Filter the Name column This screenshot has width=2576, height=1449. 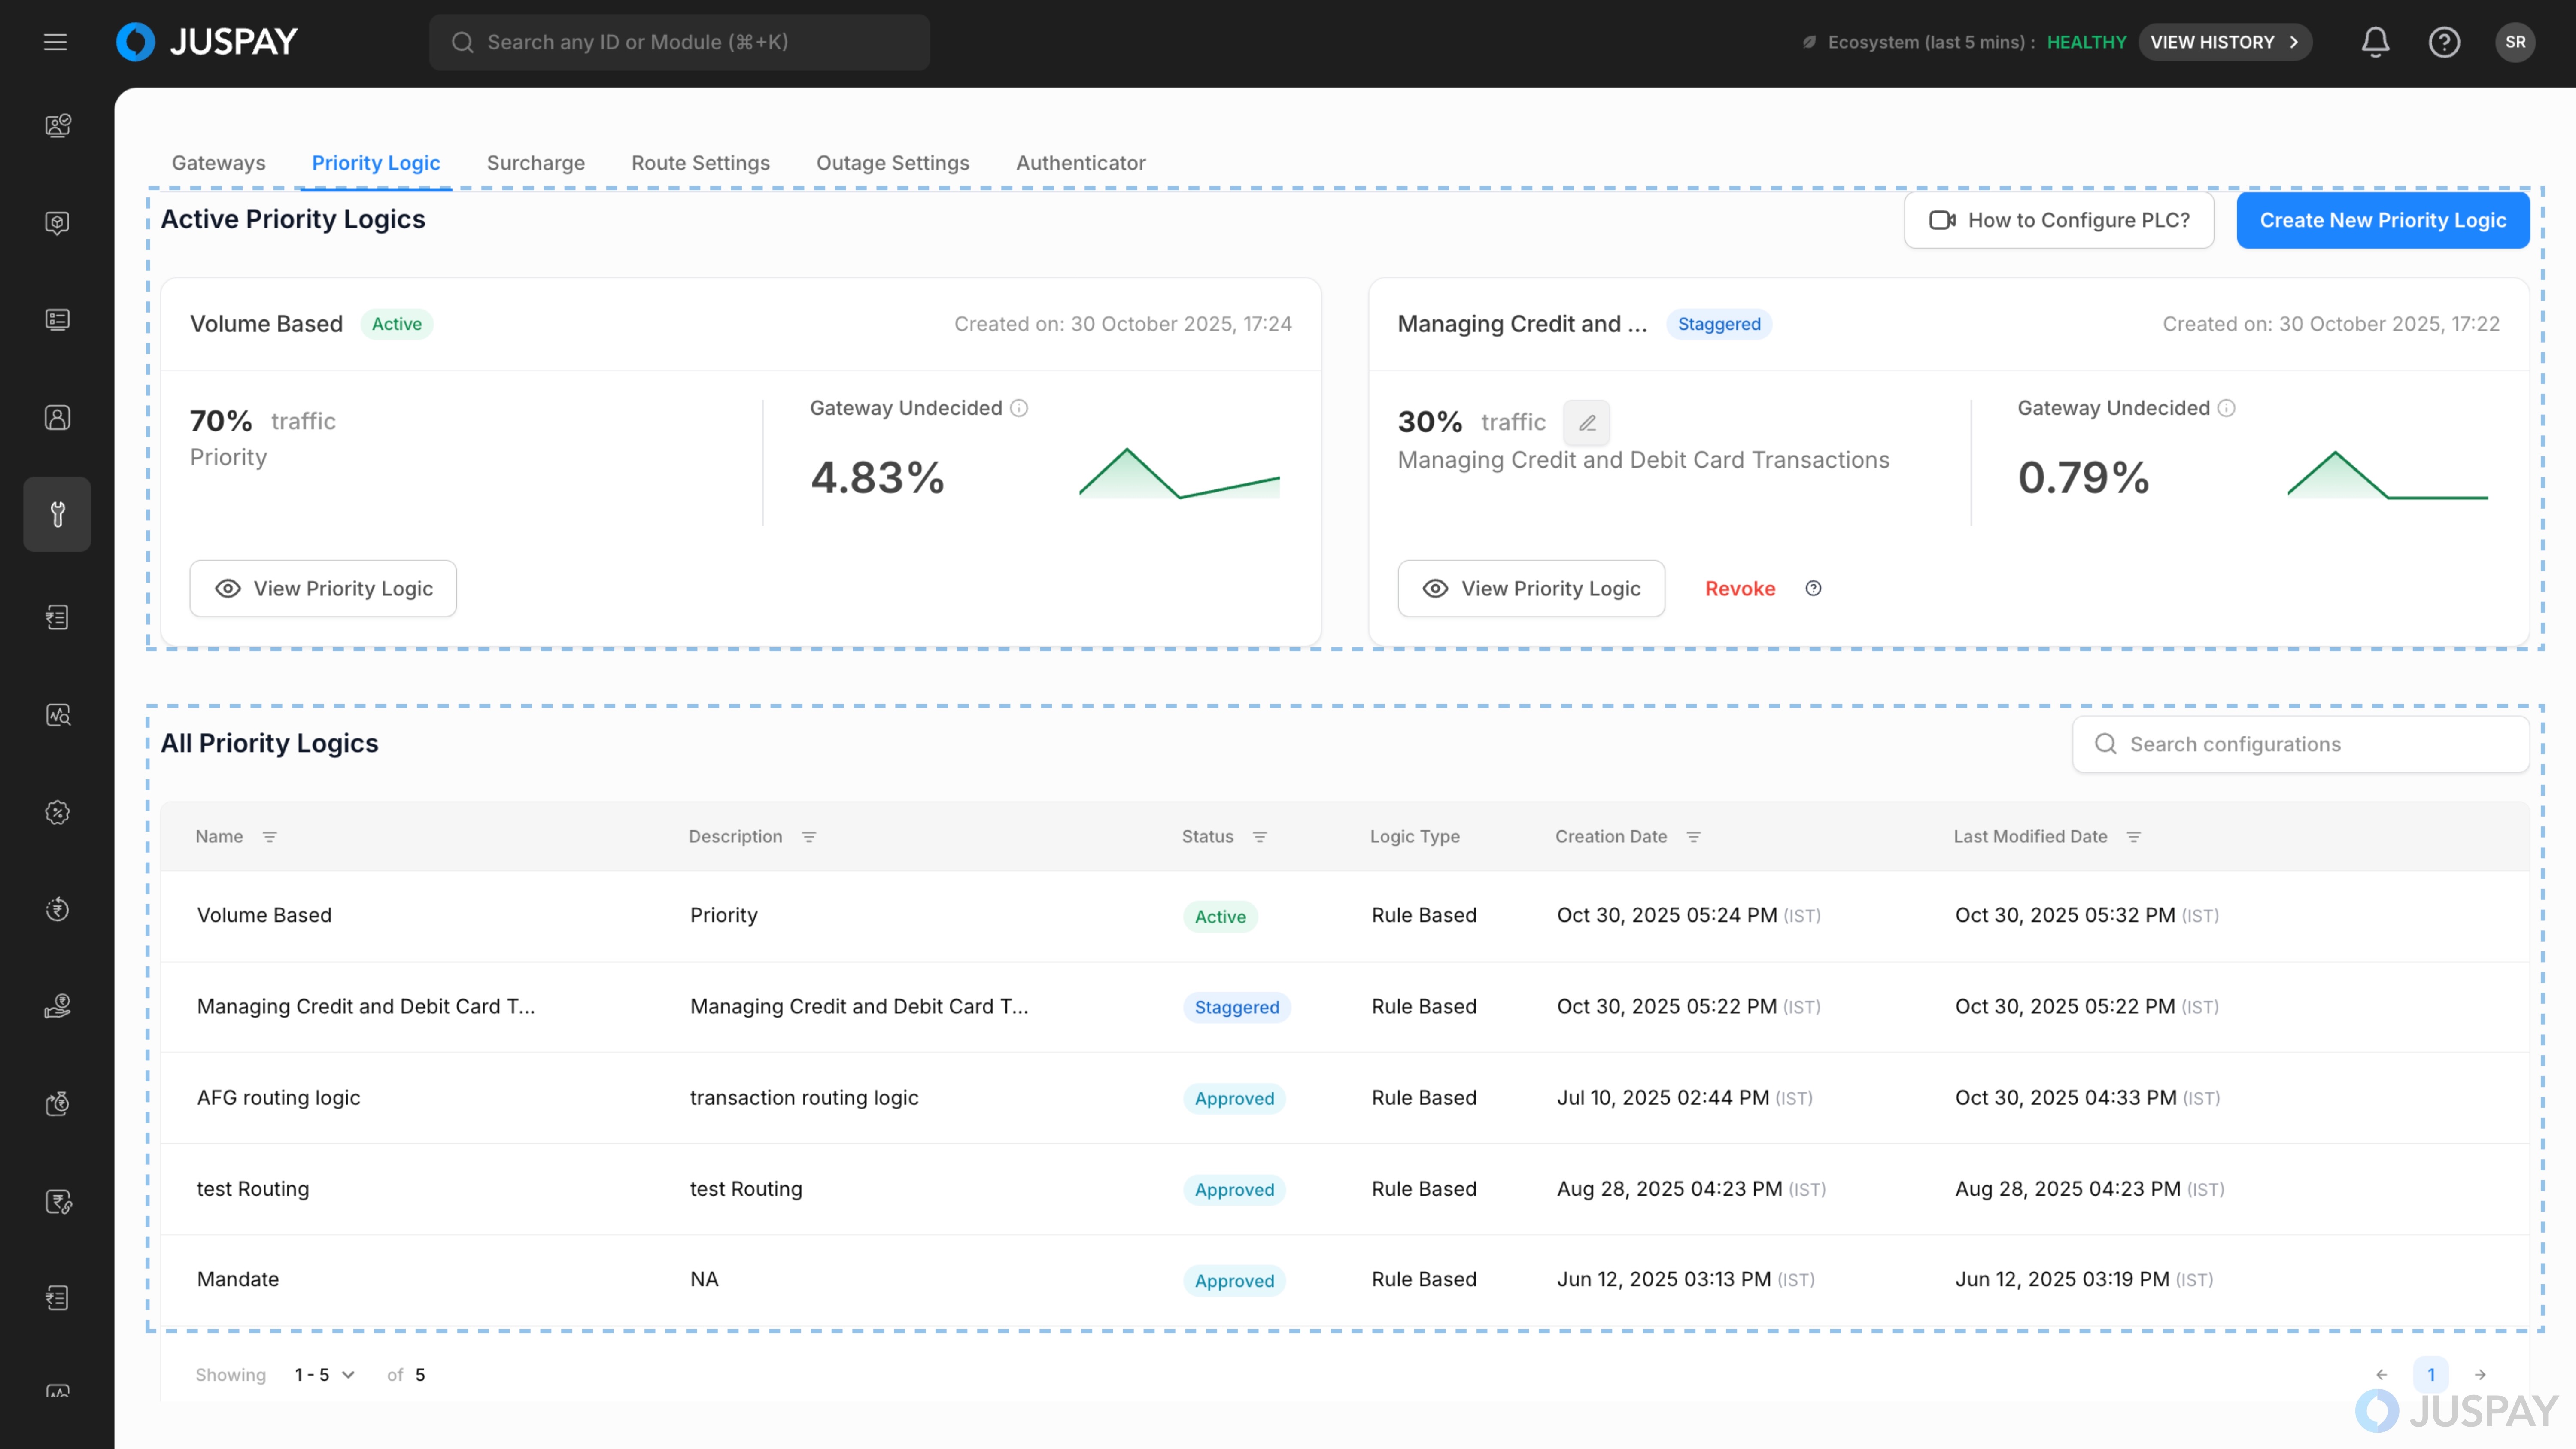pos(270,837)
